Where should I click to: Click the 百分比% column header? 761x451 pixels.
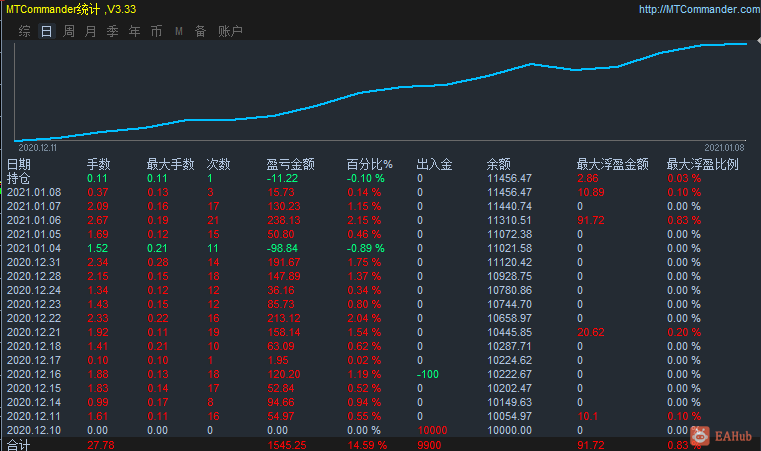[x=369, y=164]
